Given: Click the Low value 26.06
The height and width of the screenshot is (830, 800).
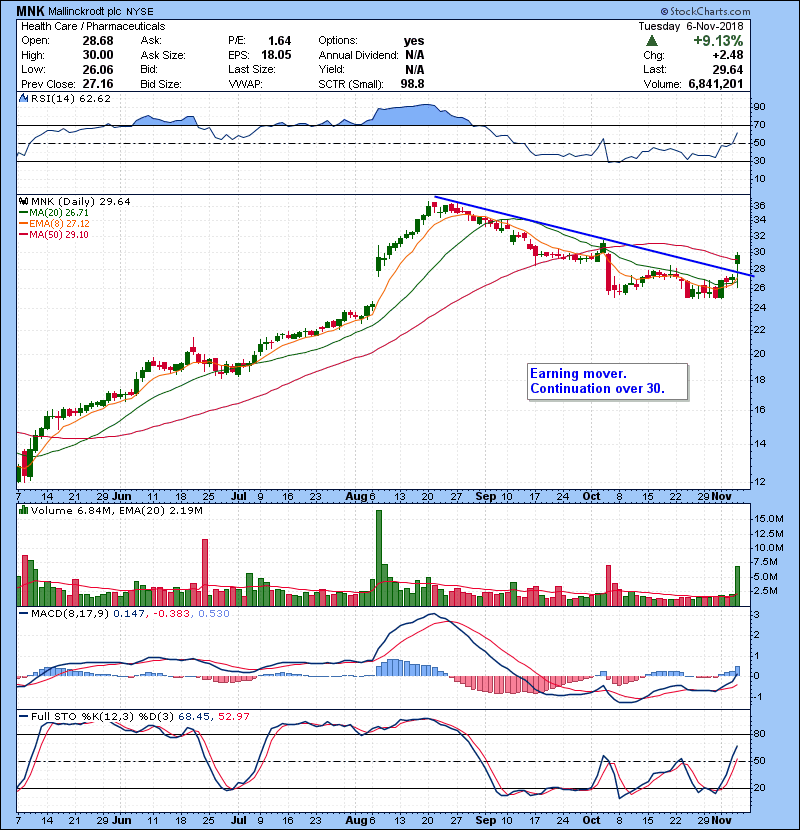Looking at the screenshot, I should point(98,69).
